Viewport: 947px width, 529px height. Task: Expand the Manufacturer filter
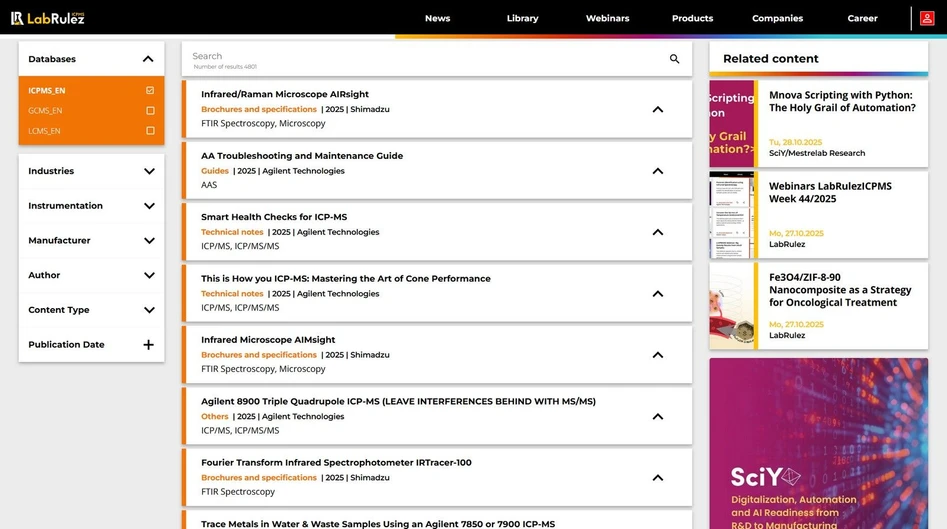pyautogui.click(x=149, y=240)
